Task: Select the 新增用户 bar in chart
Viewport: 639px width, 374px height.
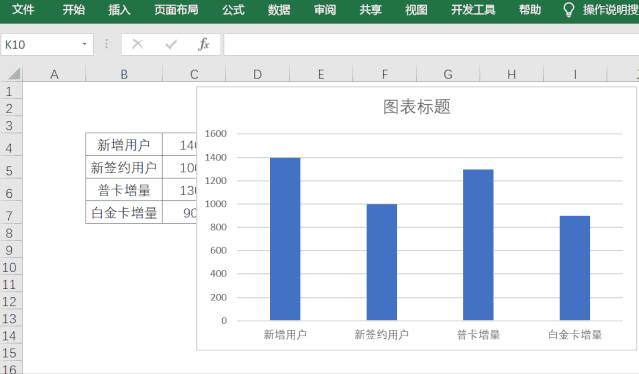Action: tap(285, 239)
